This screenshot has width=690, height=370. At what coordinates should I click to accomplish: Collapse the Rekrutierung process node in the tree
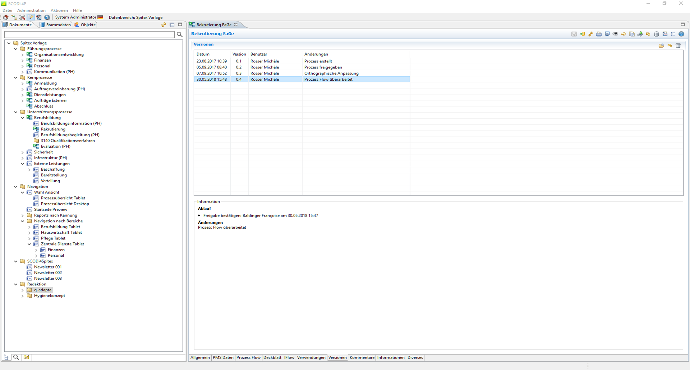tap(22, 118)
